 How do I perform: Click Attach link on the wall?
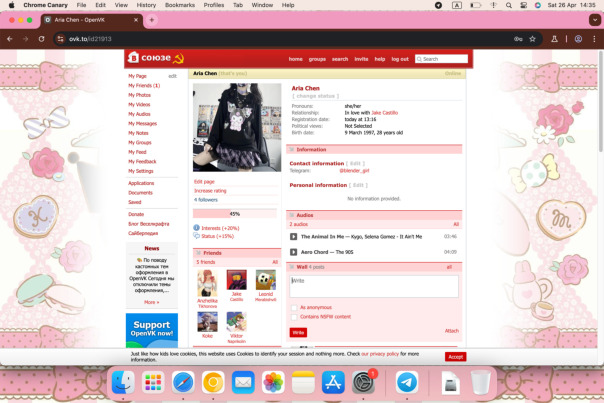pos(452,331)
